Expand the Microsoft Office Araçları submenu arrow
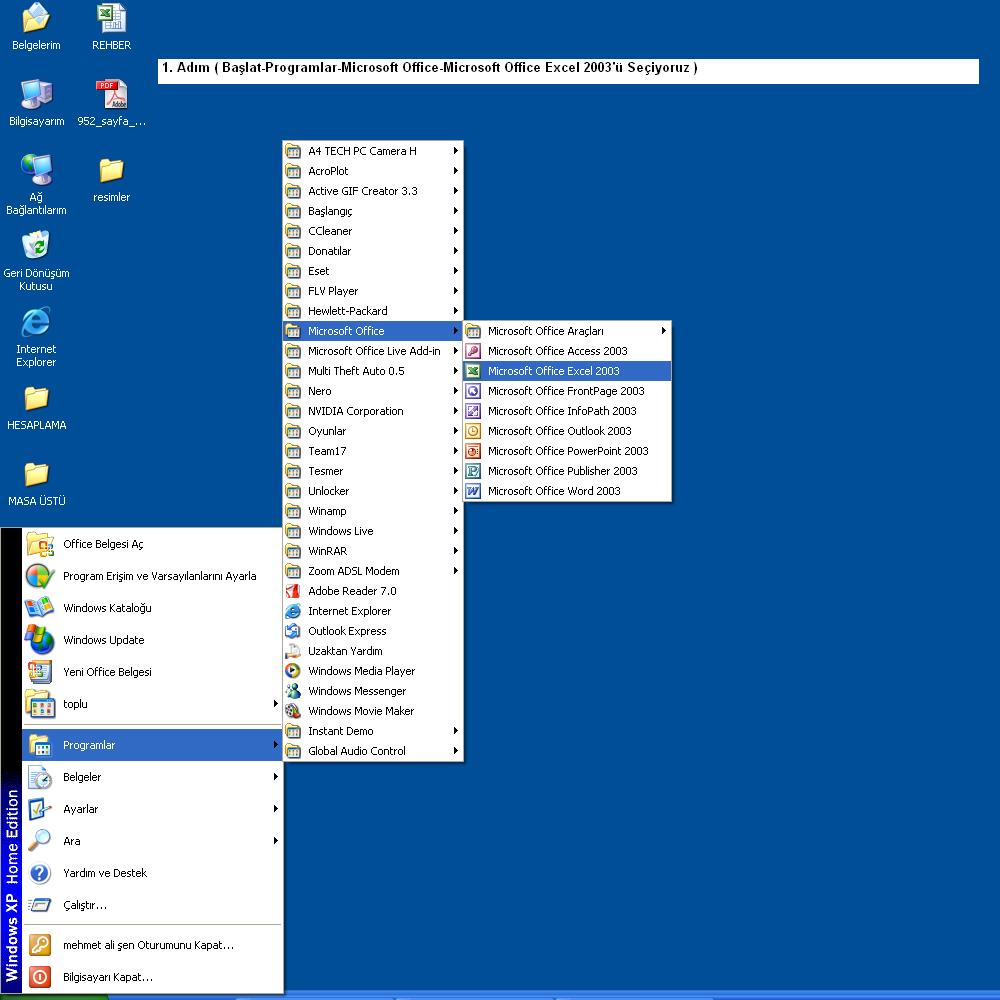The width and height of the screenshot is (1000, 1000). [662, 331]
